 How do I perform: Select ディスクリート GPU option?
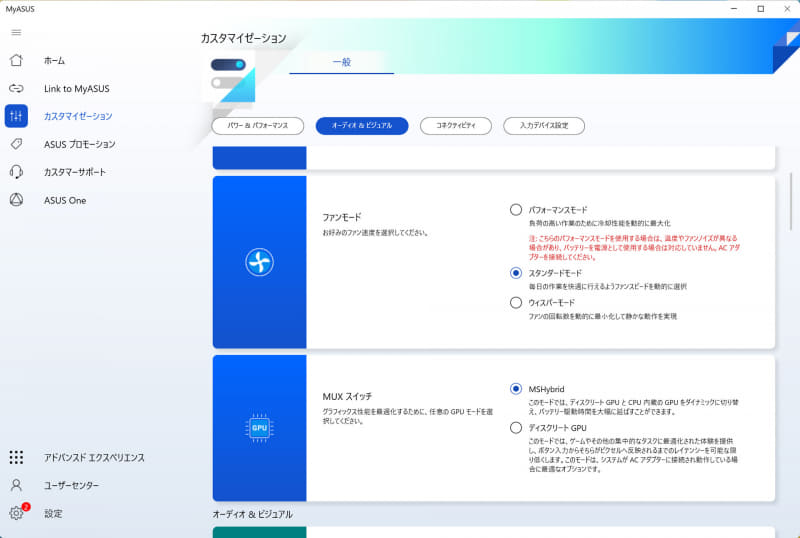[516, 428]
